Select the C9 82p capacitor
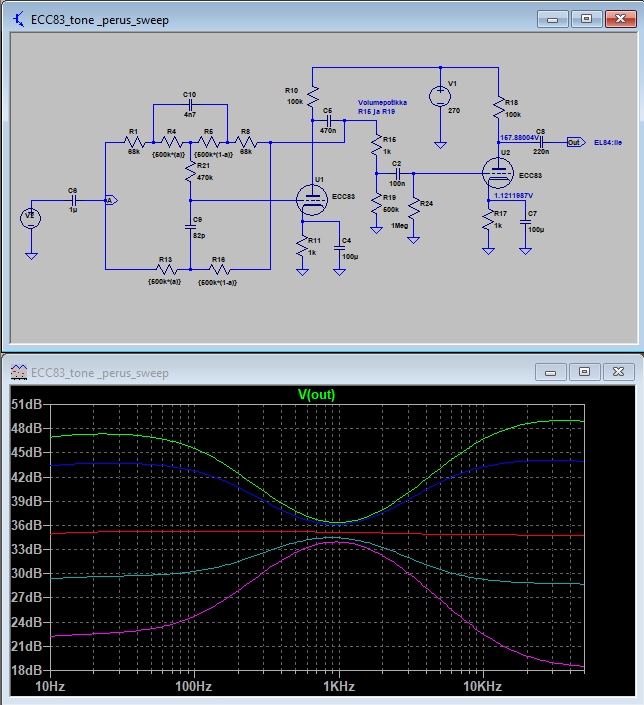Image resolution: width=644 pixels, height=705 pixels. click(190, 227)
